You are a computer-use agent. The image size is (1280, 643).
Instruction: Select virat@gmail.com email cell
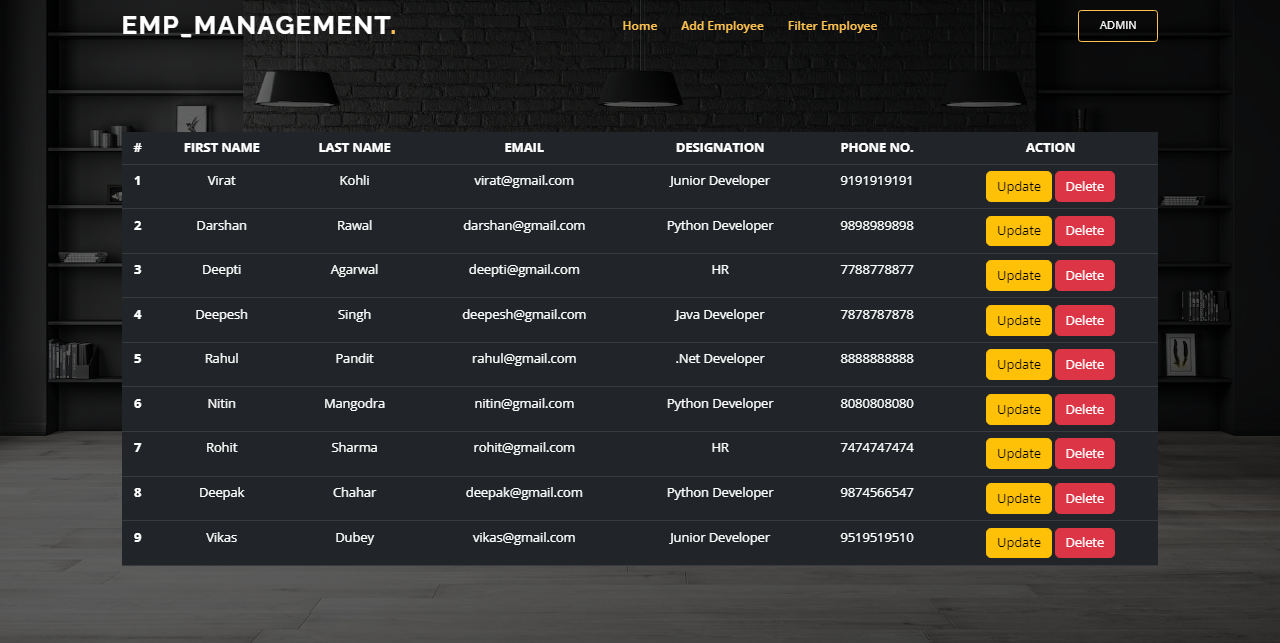pyautogui.click(x=524, y=180)
